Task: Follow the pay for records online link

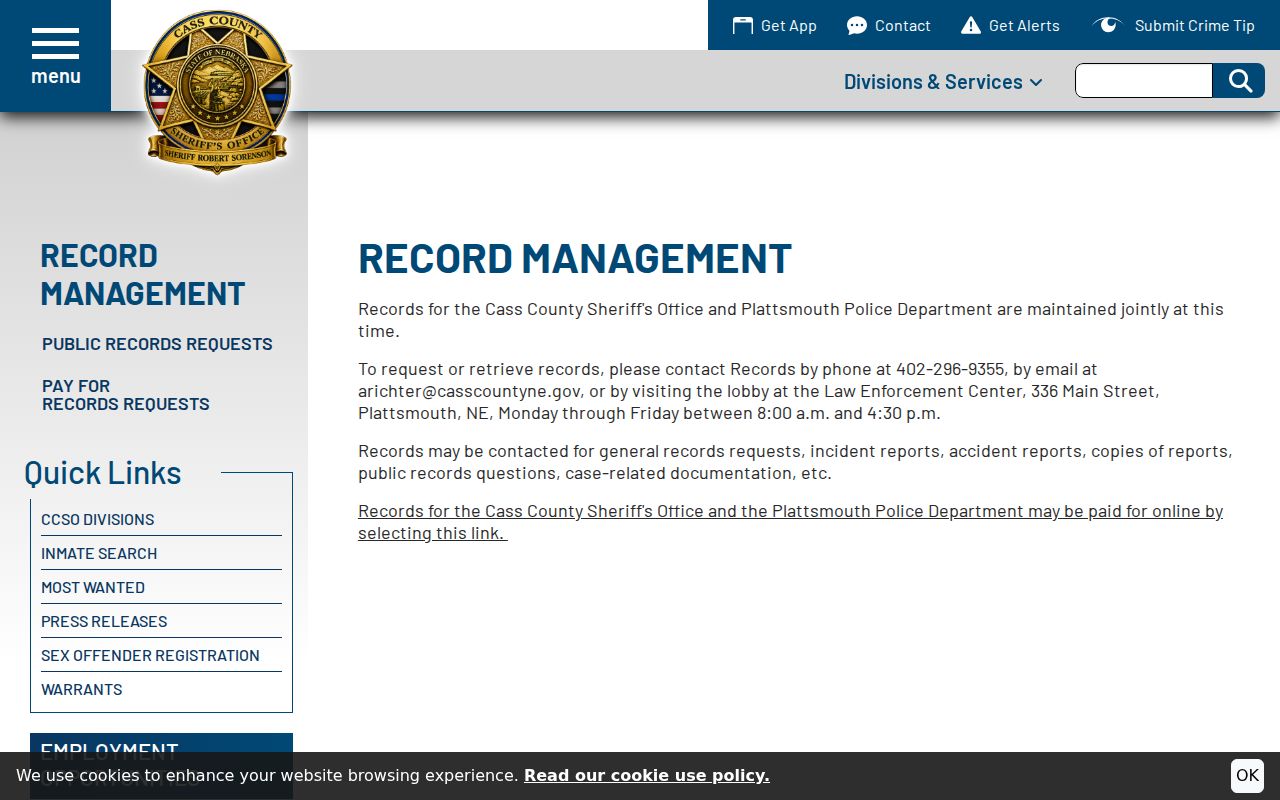Action: [790, 522]
